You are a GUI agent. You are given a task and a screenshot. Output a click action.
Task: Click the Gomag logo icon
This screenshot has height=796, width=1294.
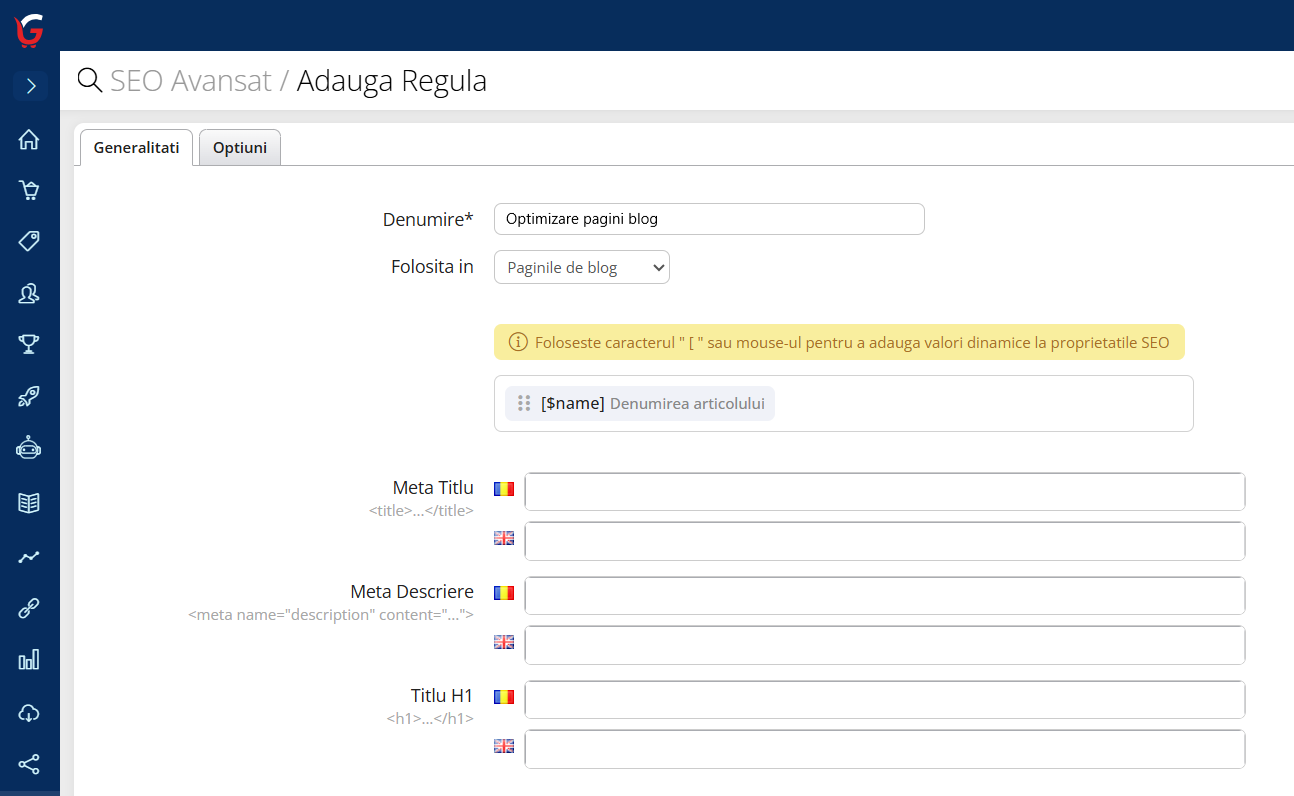30,31
